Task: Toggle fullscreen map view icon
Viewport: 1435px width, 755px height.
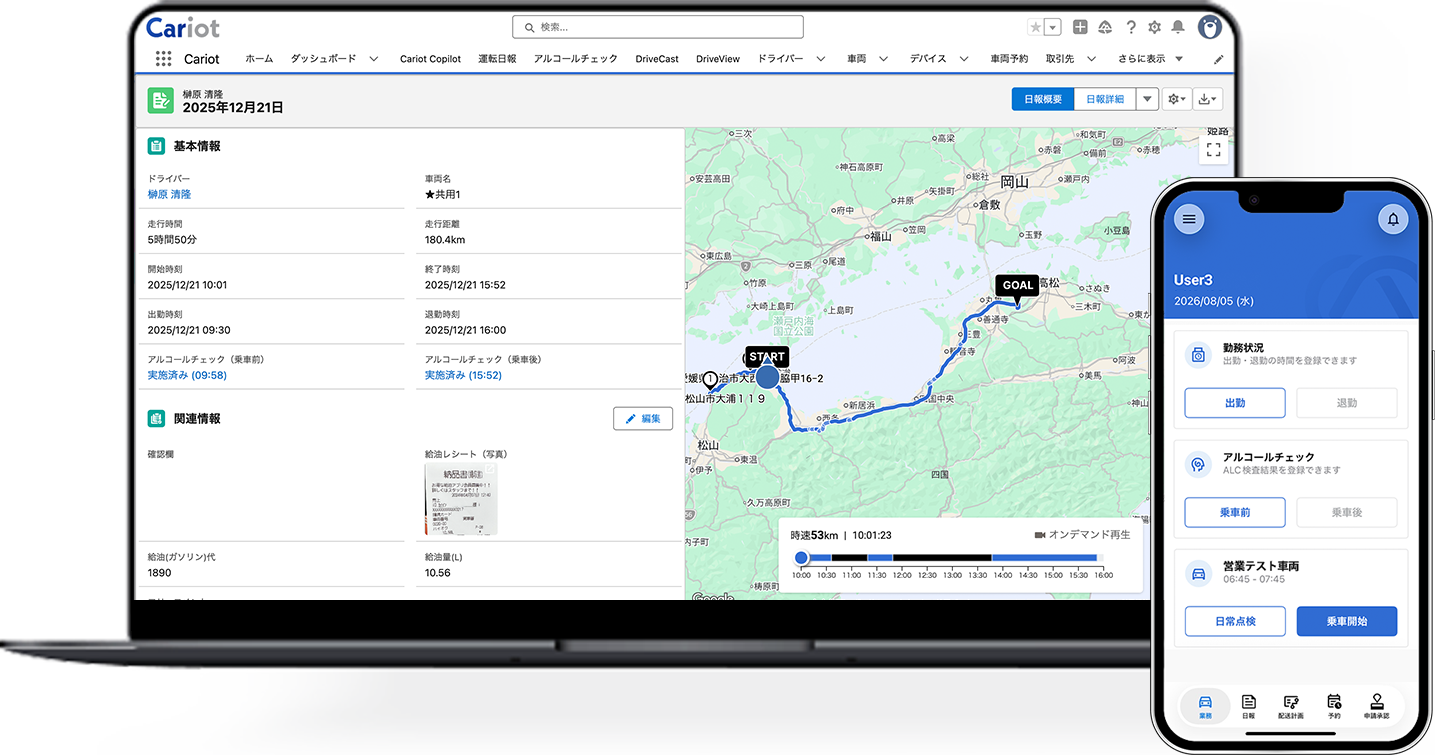Action: pyautogui.click(x=1214, y=150)
